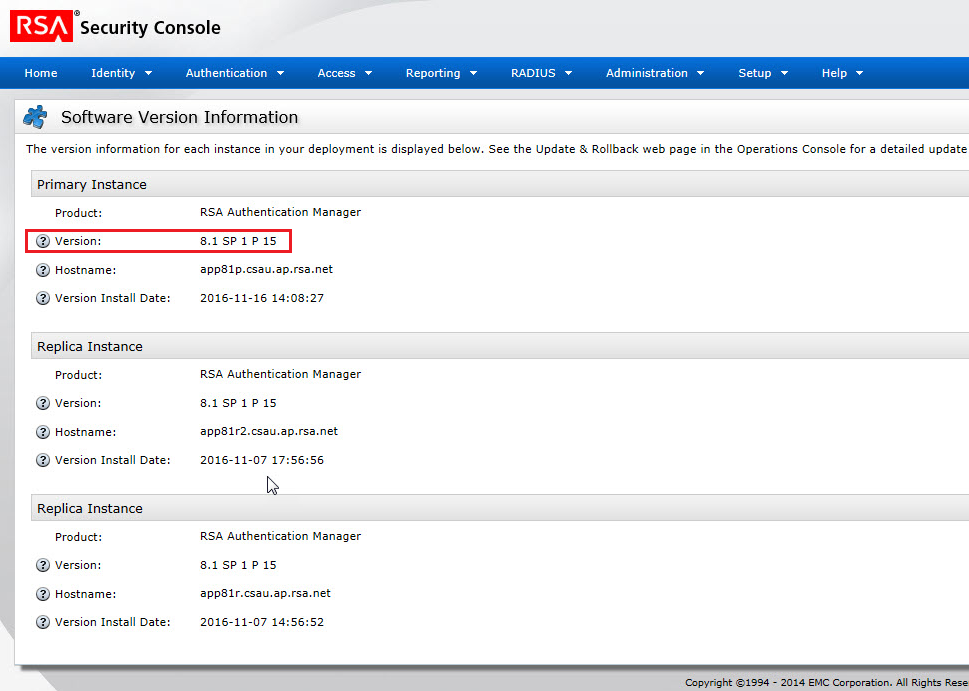Expand the Identity dropdown menu
969x691 pixels.
(x=121, y=73)
